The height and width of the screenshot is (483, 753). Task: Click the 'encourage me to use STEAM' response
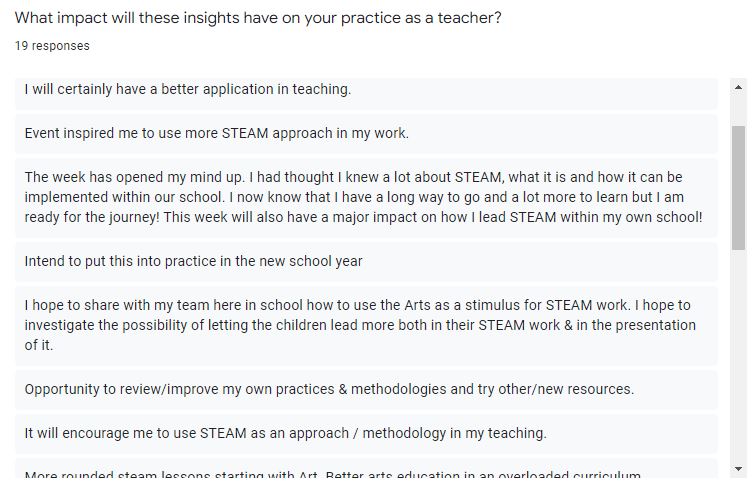click(x=366, y=434)
